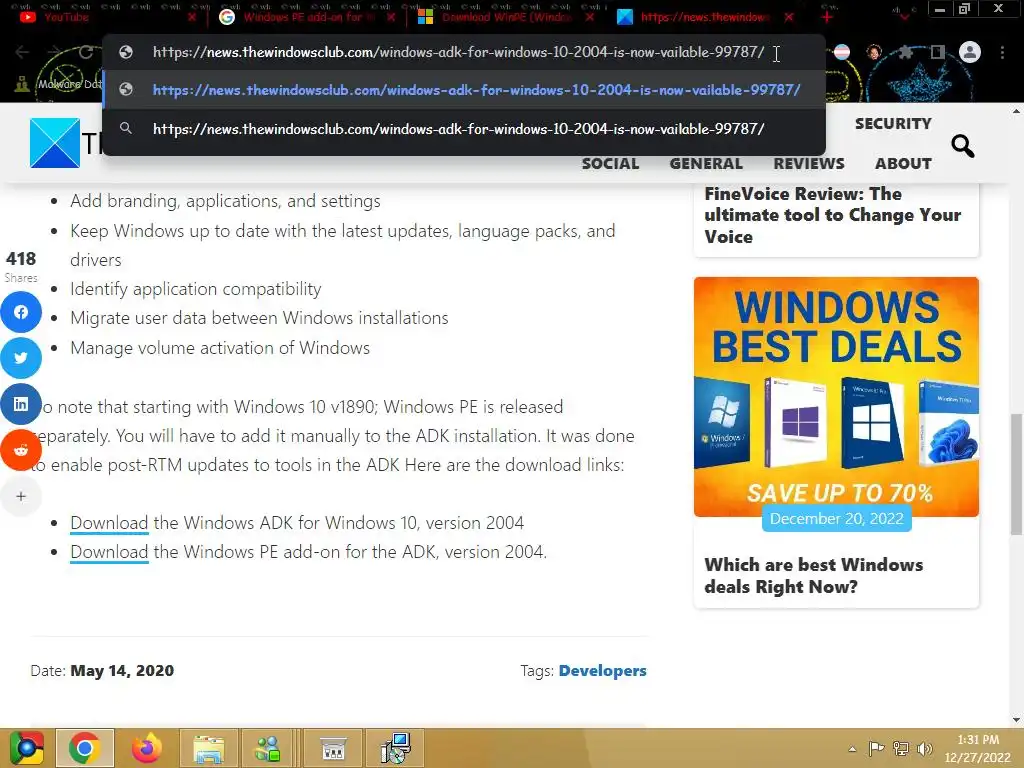Open the SECURITY menu item
Image resolution: width=1024 pixels, height=768 pixels.
point(893,123)
